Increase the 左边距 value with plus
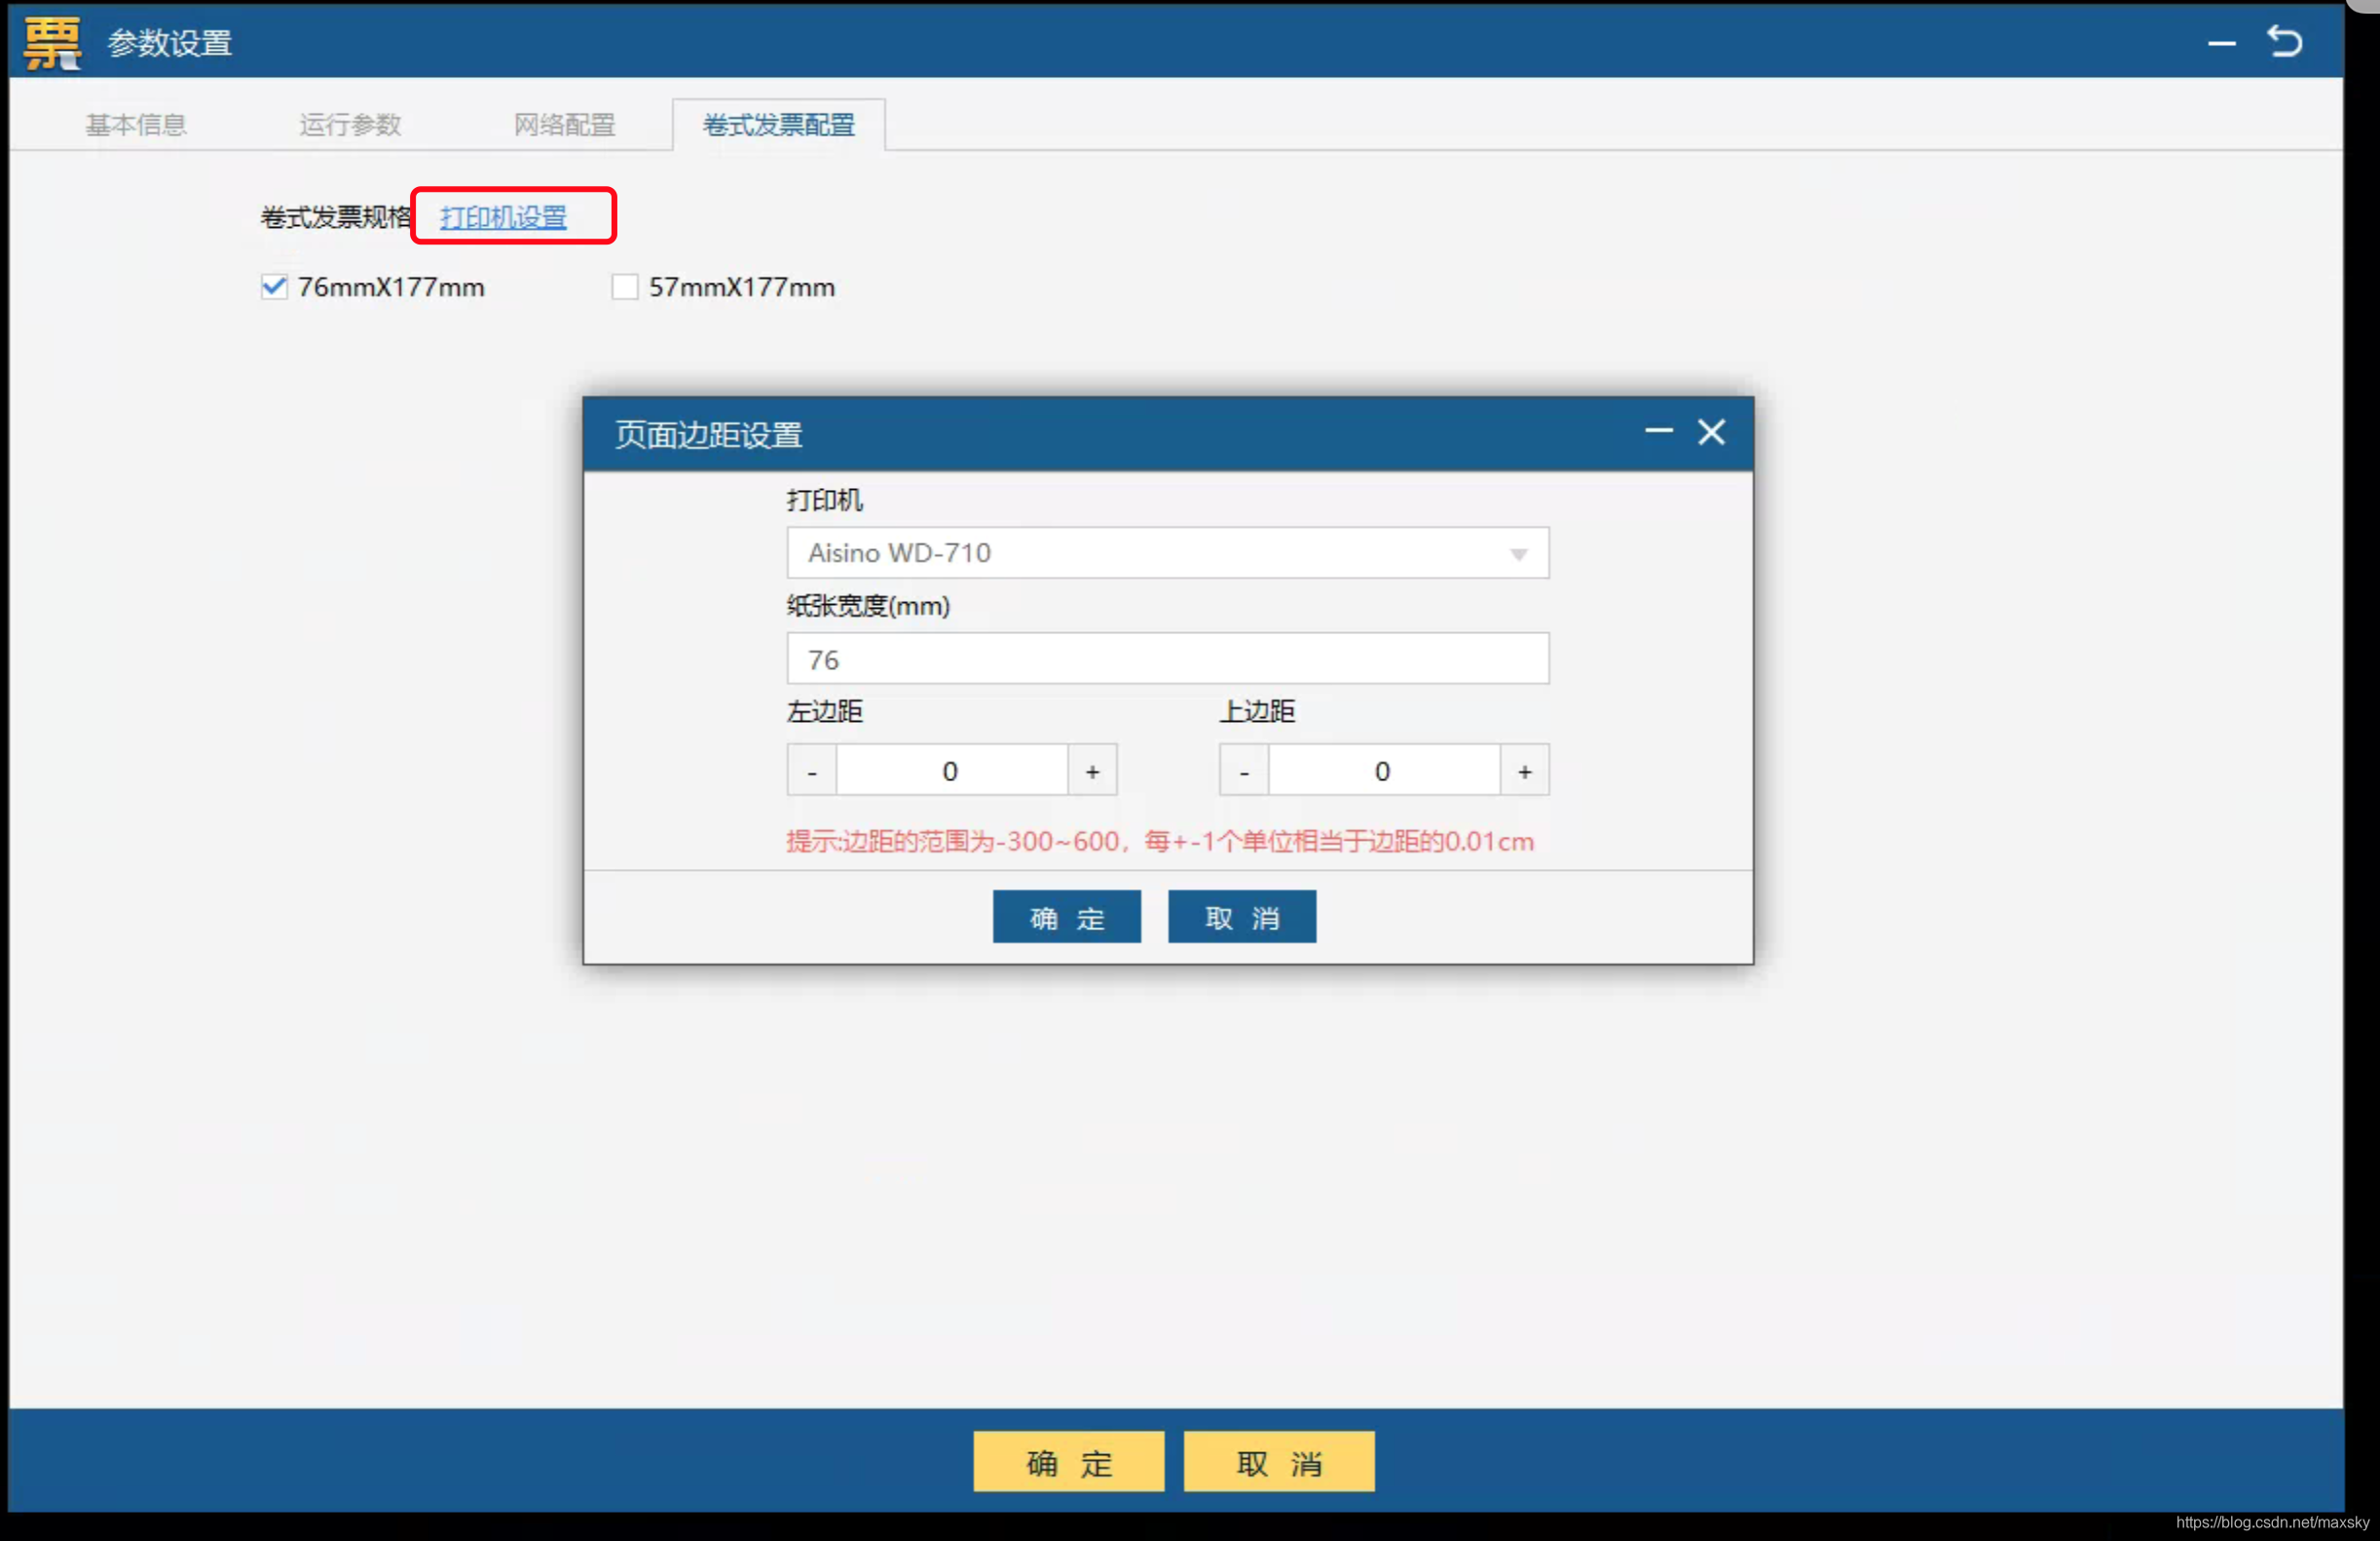 point(1092,771)
